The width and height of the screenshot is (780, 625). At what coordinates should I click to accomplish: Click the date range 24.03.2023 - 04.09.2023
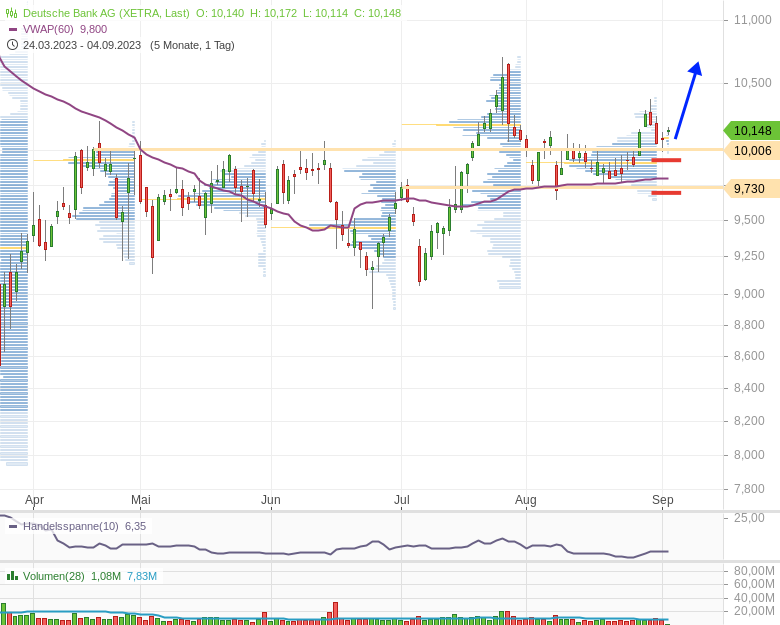tap(82, 45)
